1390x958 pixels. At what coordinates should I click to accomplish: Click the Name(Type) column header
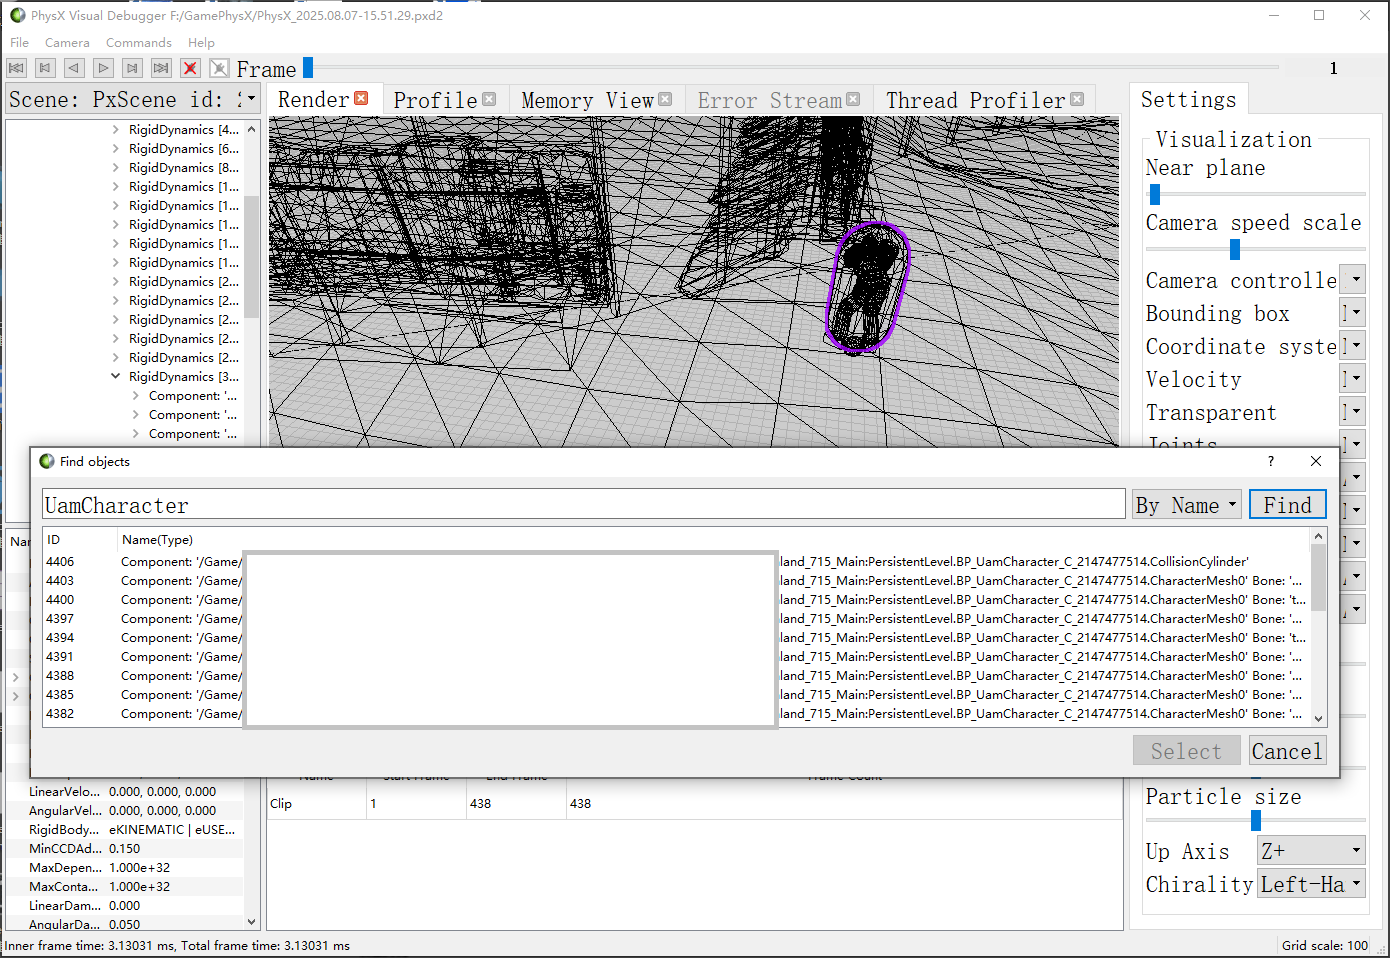(157, 539)
